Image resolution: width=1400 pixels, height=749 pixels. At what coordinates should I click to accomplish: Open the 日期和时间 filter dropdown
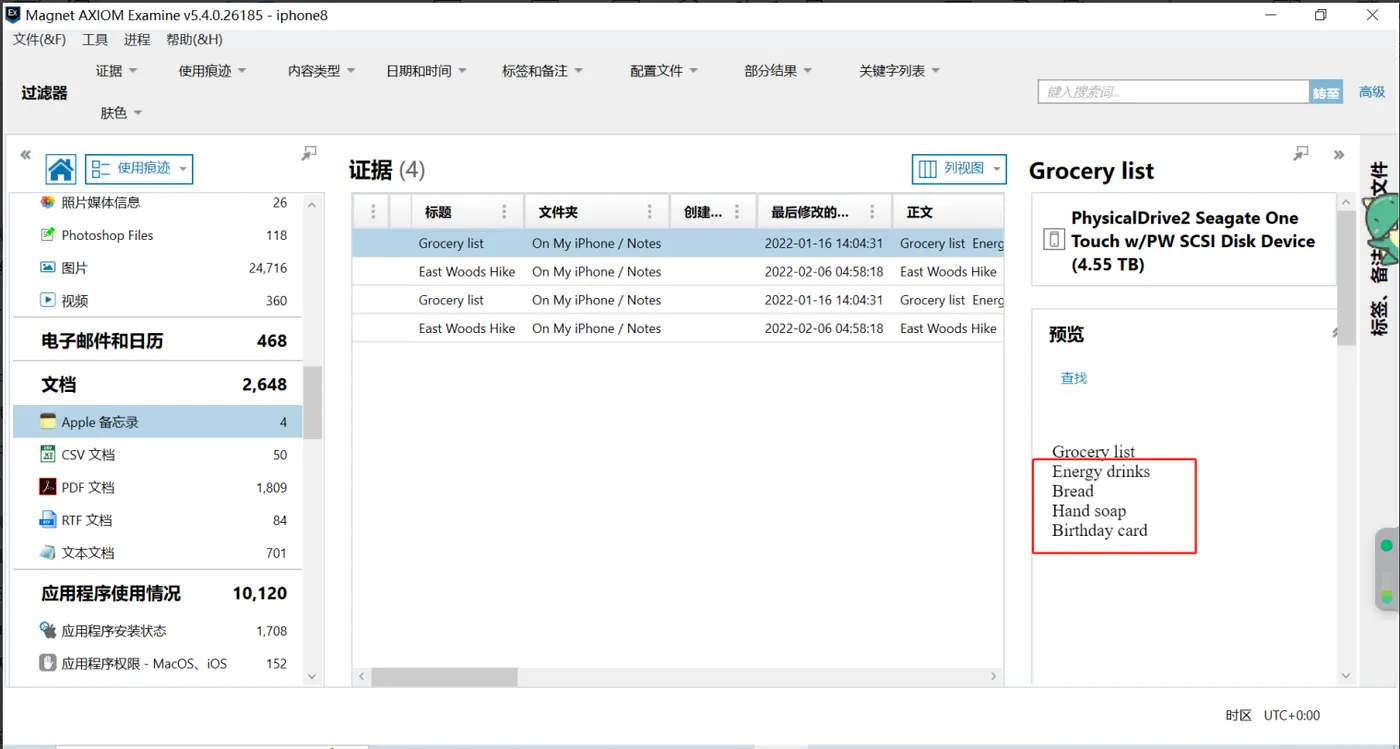click(426, 71)
